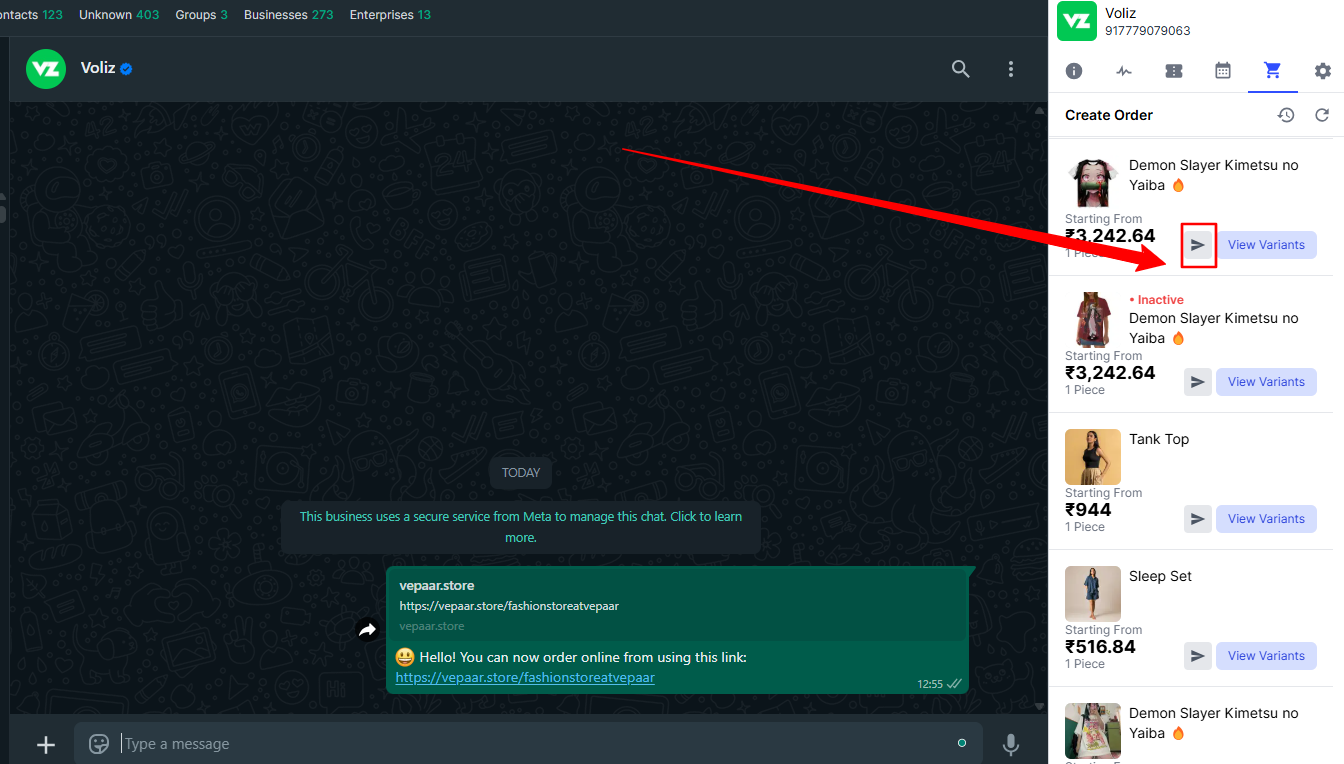This screenshot has width=1344, height=764.
Task: Click the ₹944 price text
Action: (x=1088, y=510)
